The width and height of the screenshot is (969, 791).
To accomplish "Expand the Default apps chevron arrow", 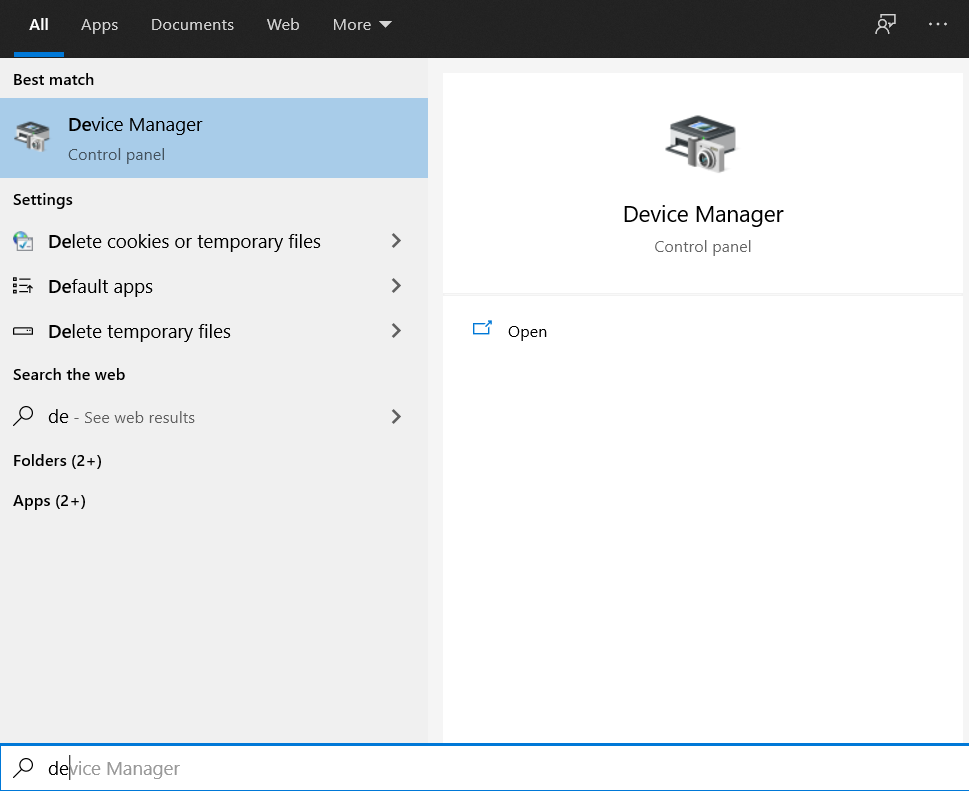I will [x=396, y=286].
